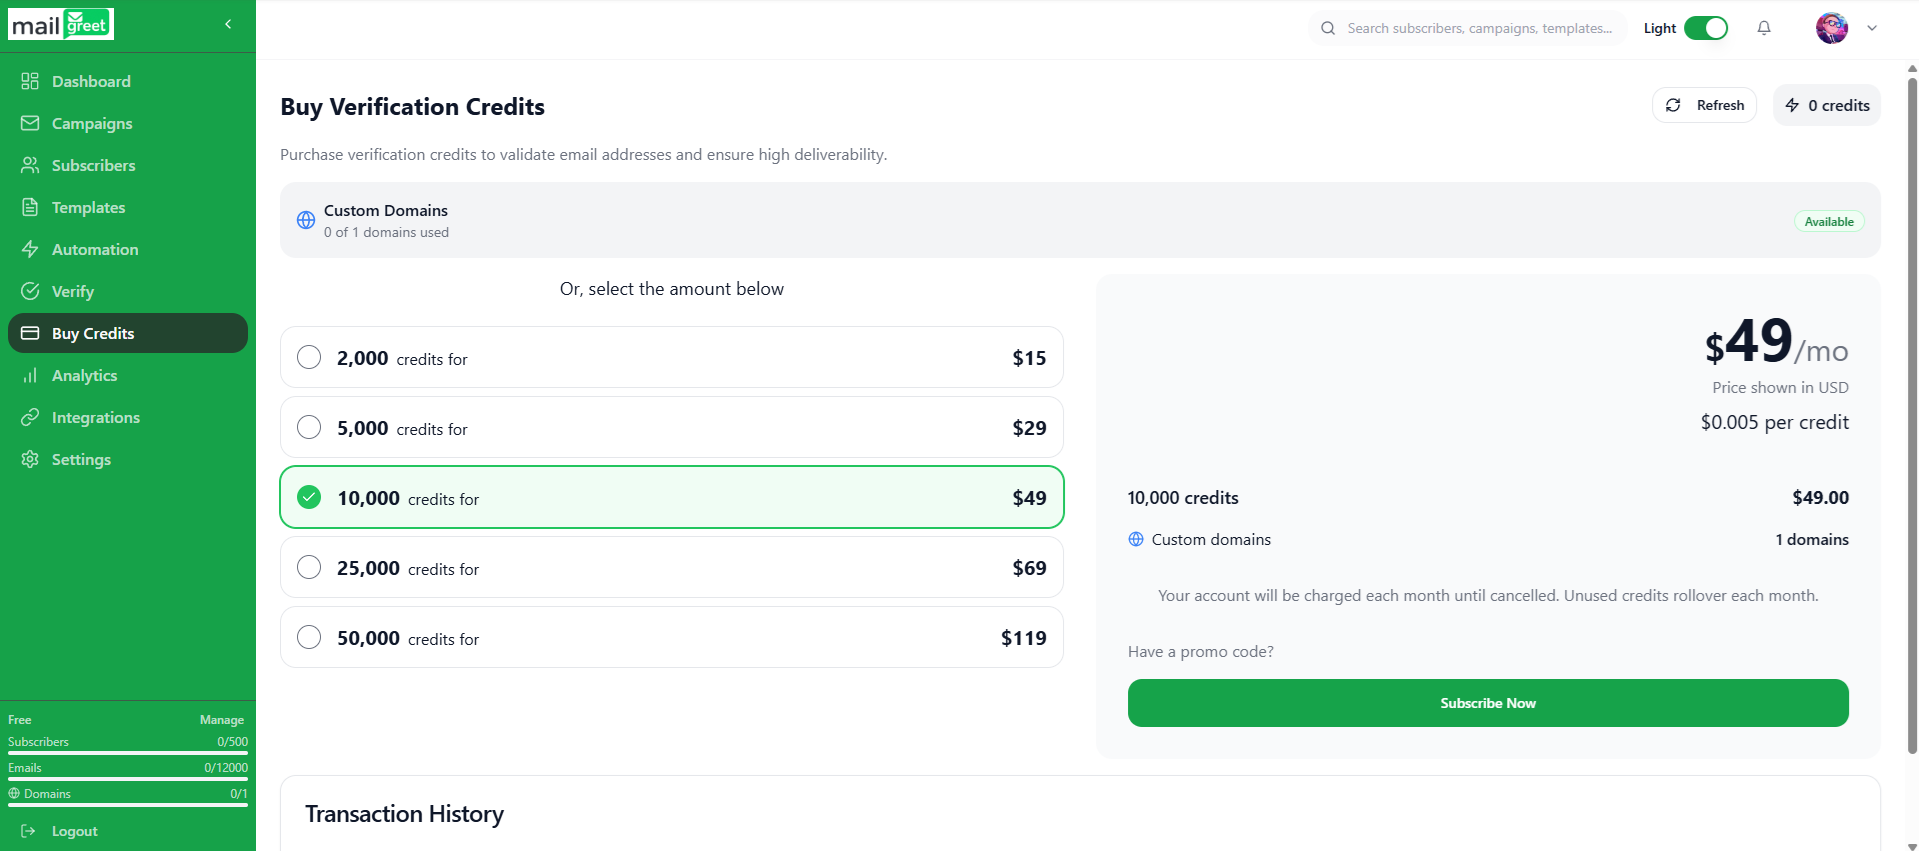Open the Analytics panel
This screenshot has width=1919, height=851.
pyautogui.click(x=84, y=375)
